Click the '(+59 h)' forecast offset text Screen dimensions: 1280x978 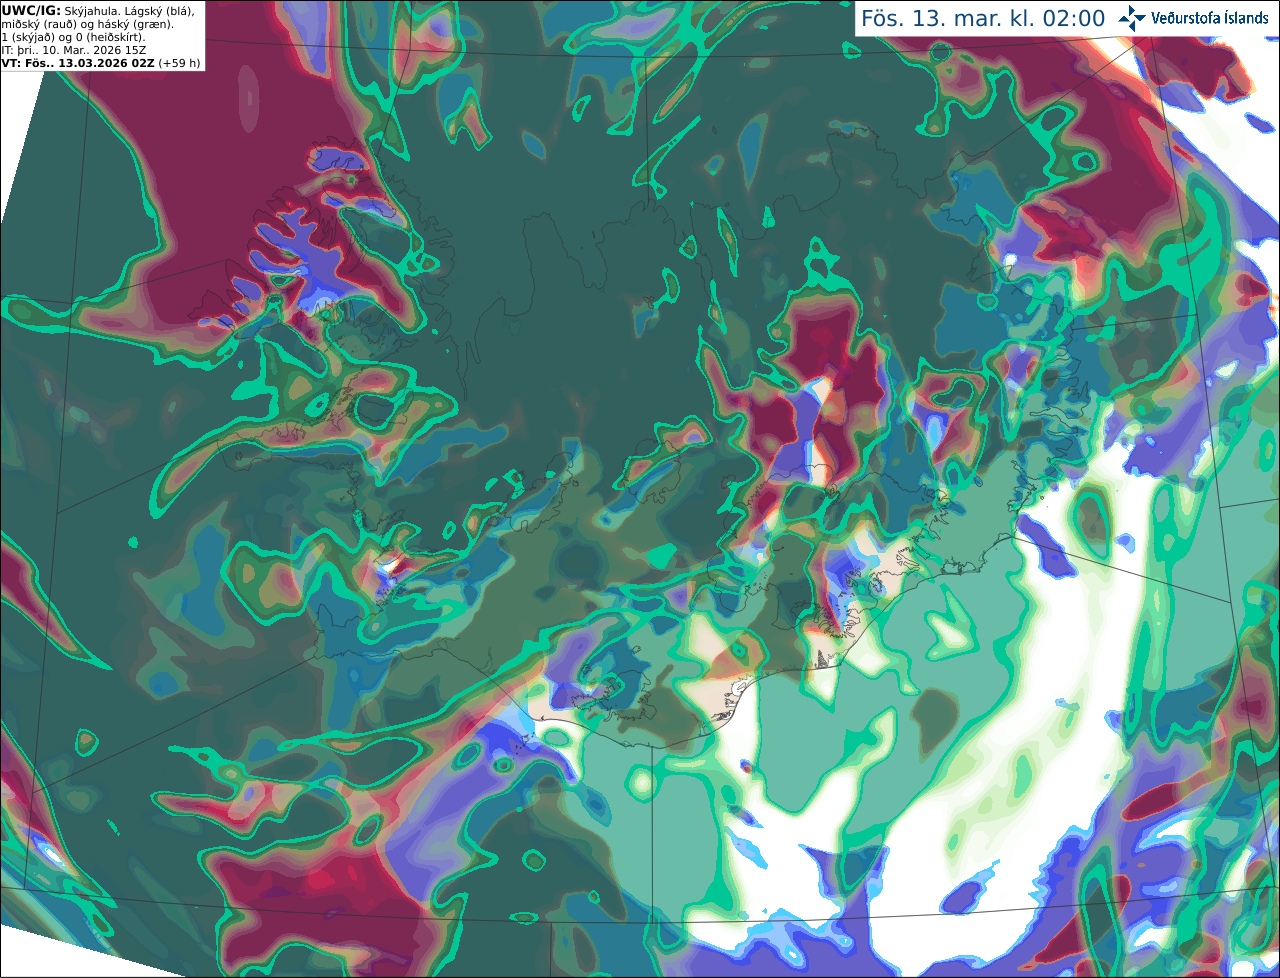(x=179, y=63)
